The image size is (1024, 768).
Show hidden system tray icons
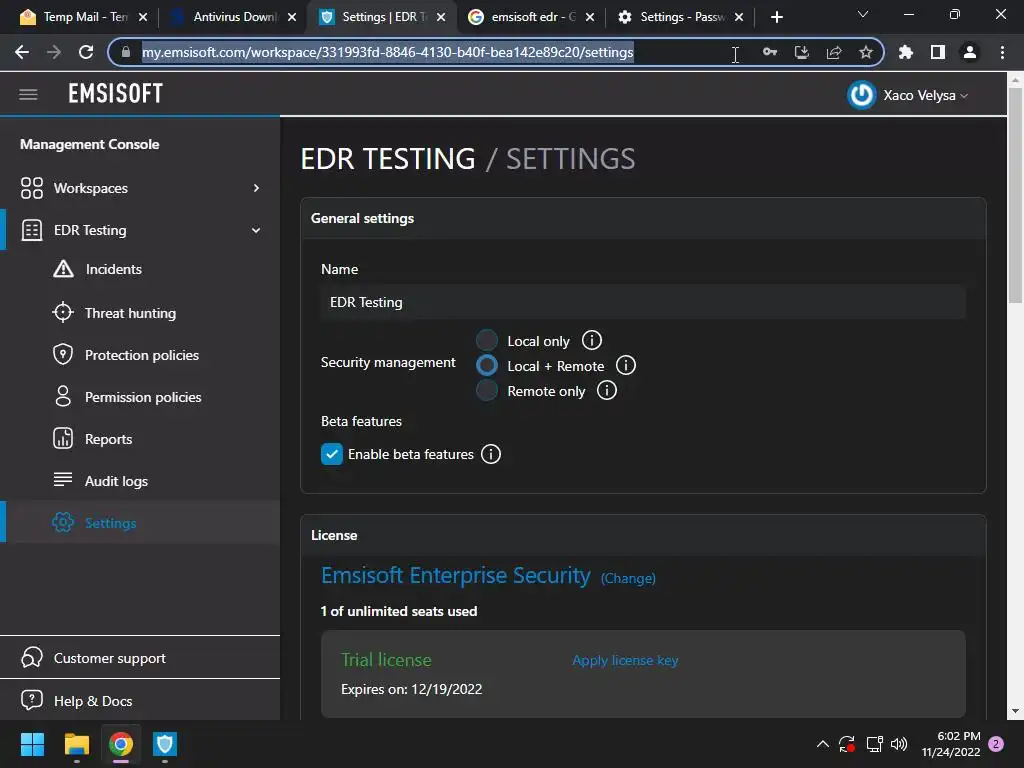tap(823, 744)
